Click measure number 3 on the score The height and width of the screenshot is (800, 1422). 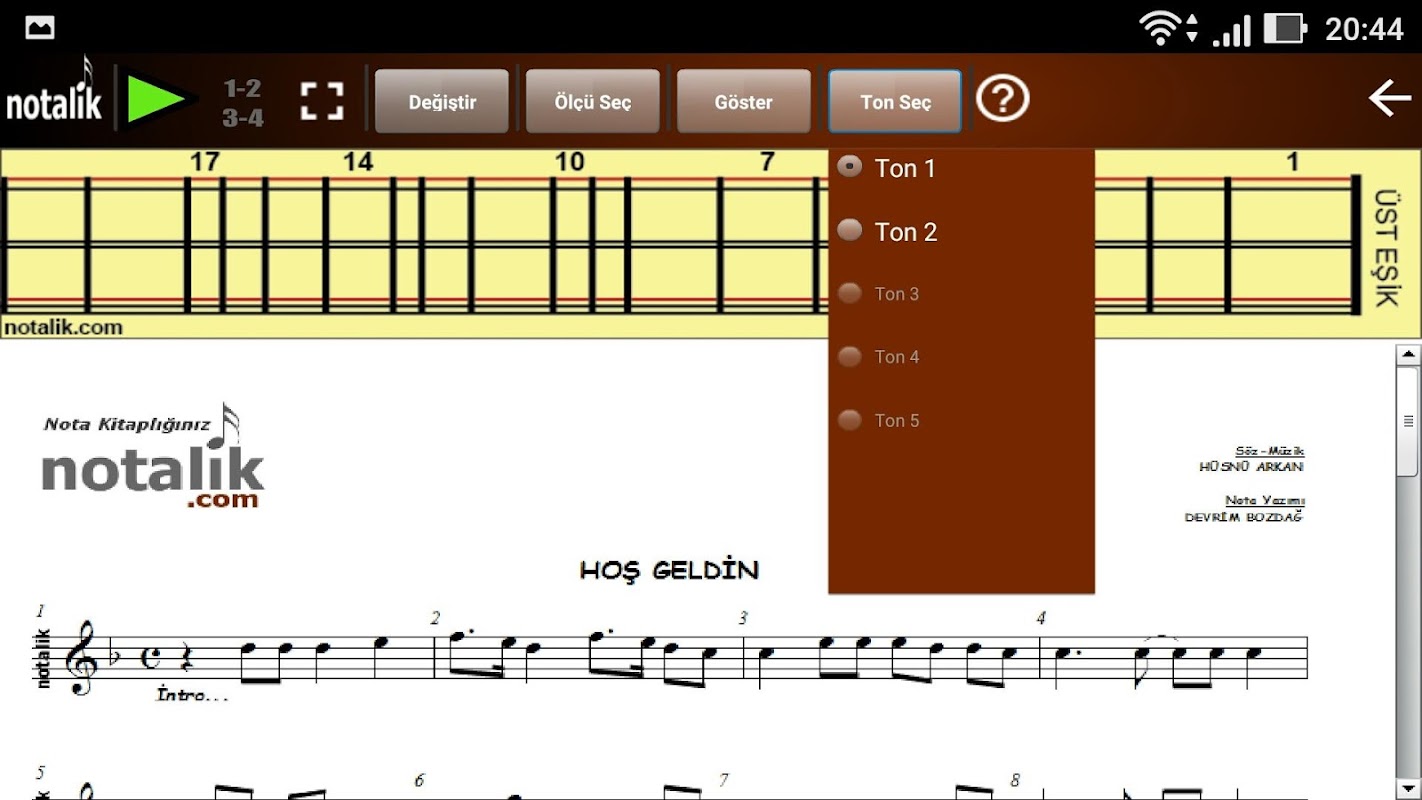pyautogui.click(x=743, y=619)
